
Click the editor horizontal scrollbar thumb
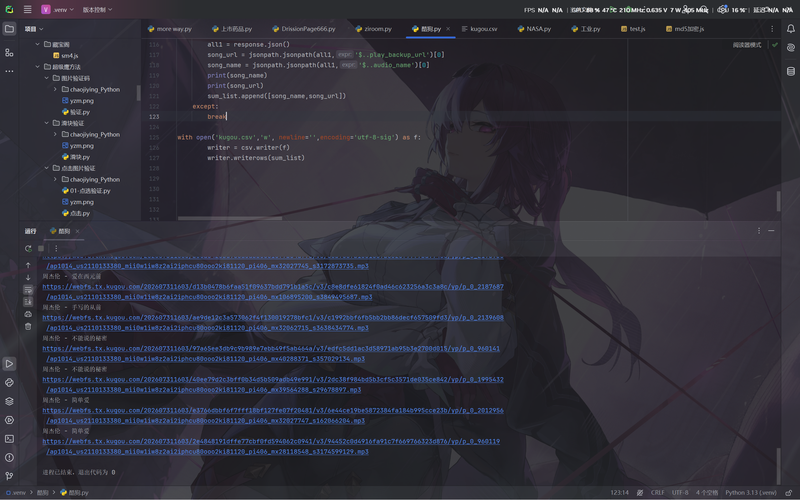pos(230,218)
